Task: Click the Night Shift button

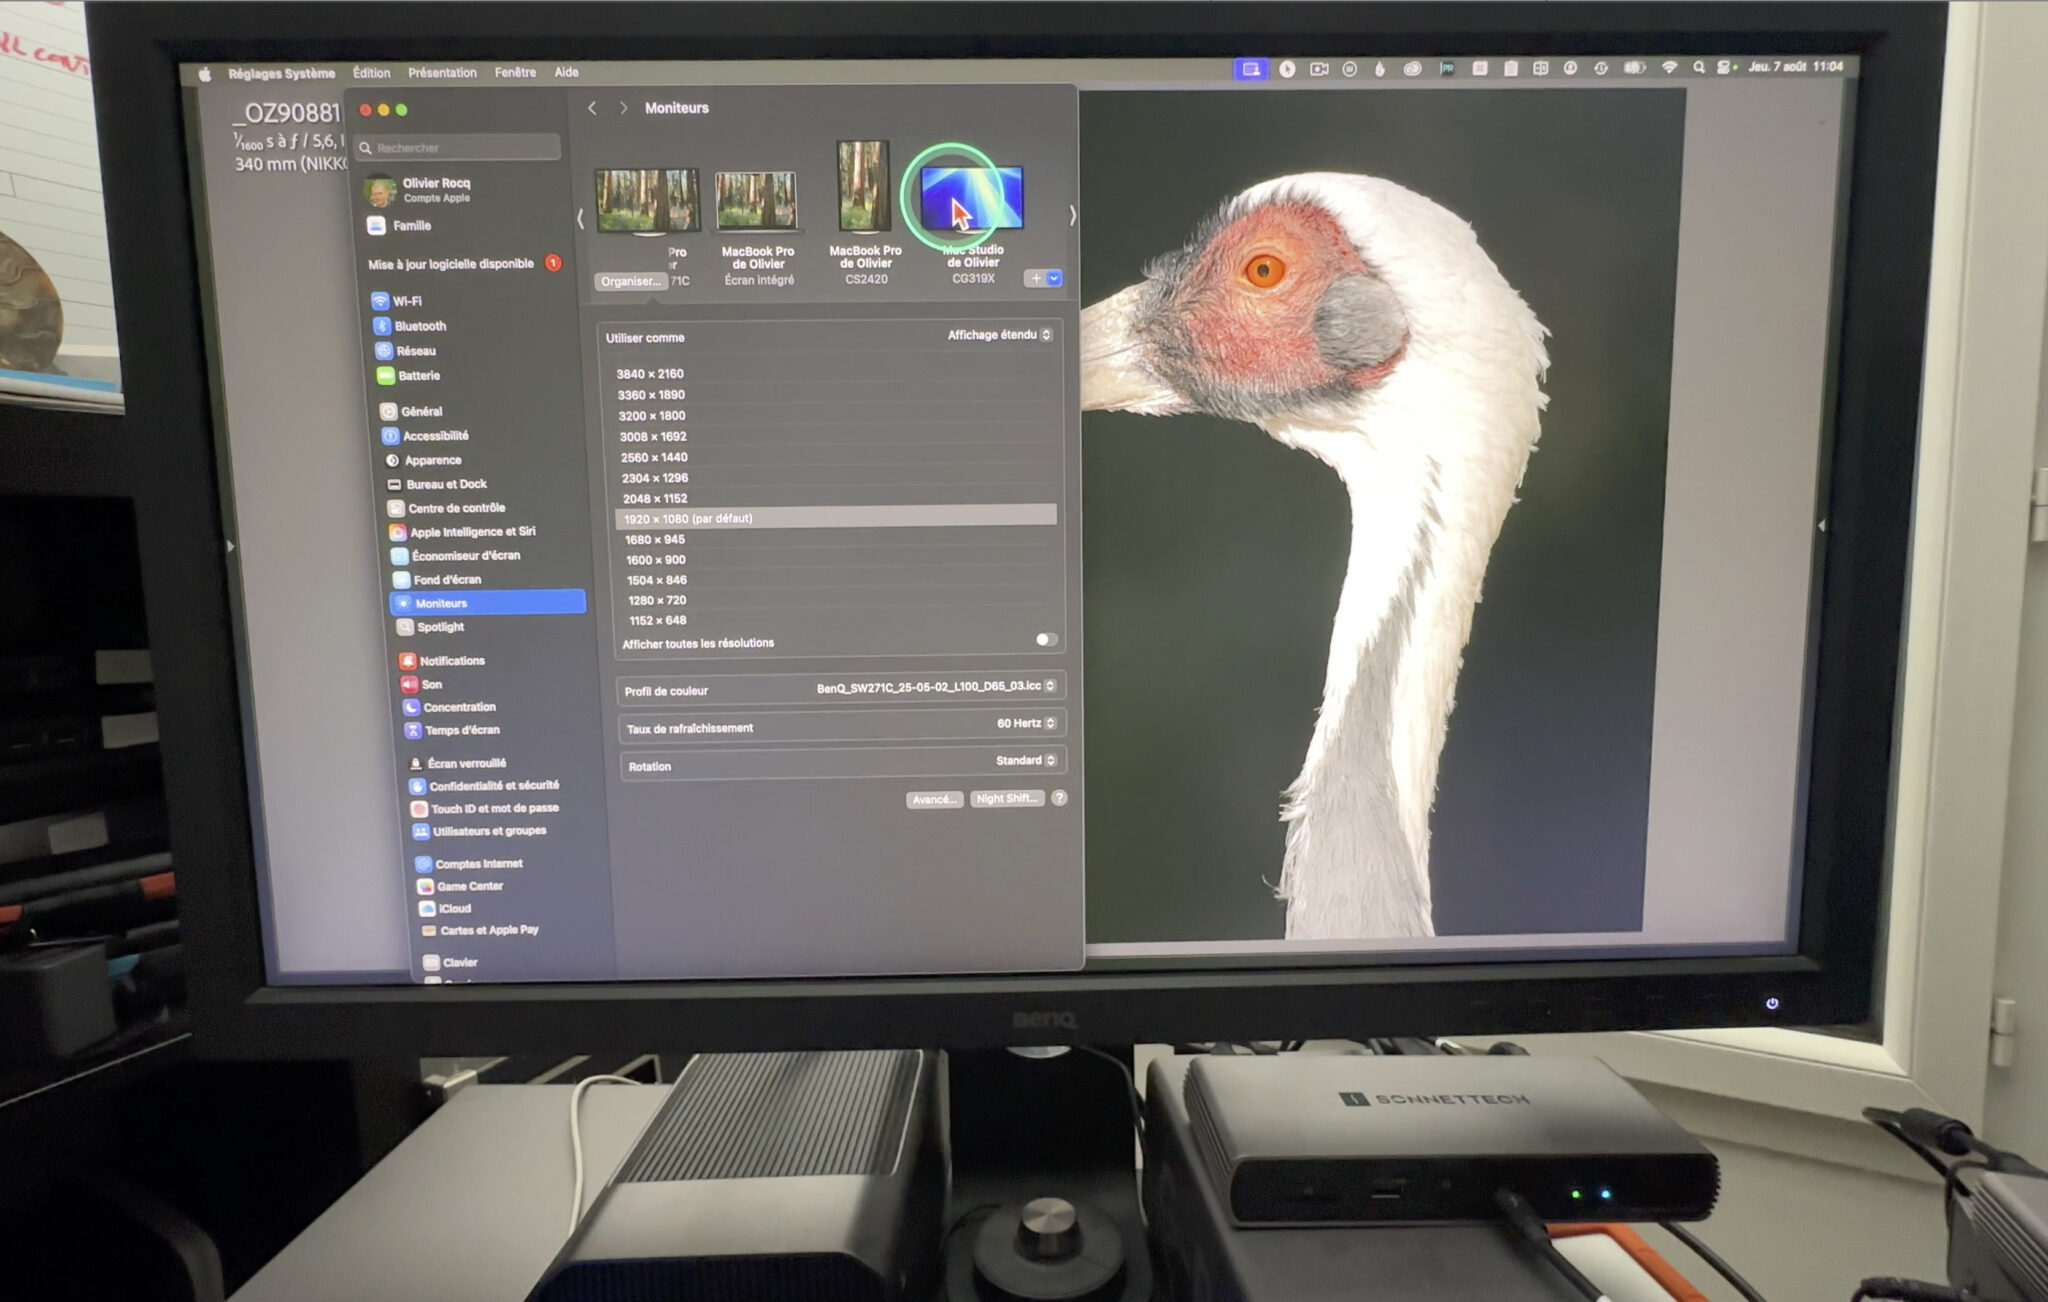Action: (1007, 799)
